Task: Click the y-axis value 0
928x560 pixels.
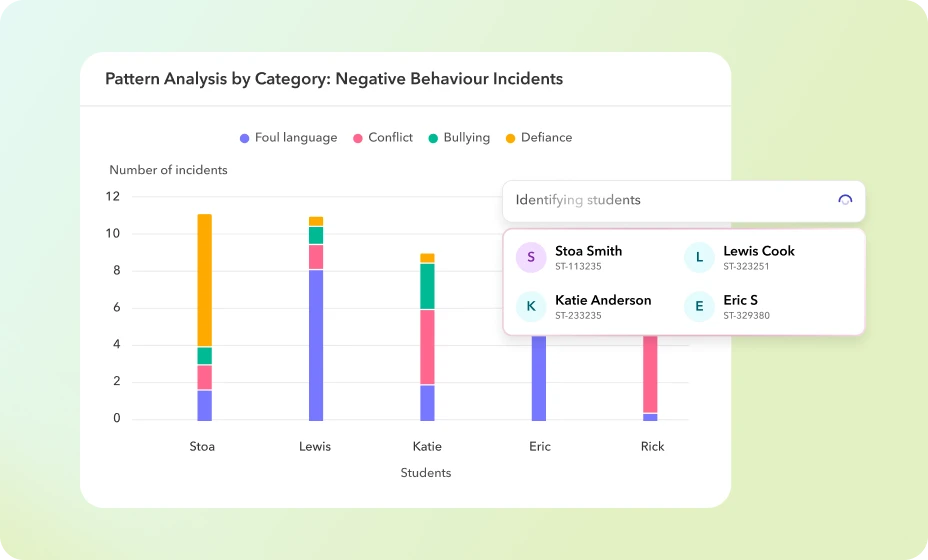Action: 117,418
